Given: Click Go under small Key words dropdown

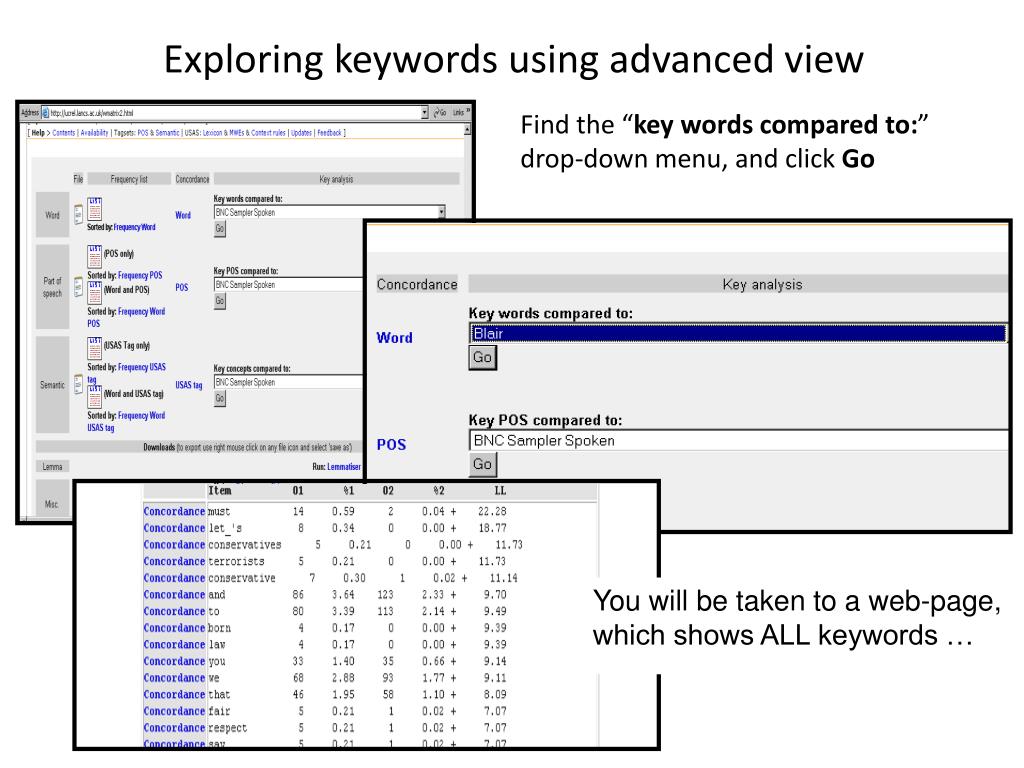Looking at the screenshot, I should [x=220, y=229].
